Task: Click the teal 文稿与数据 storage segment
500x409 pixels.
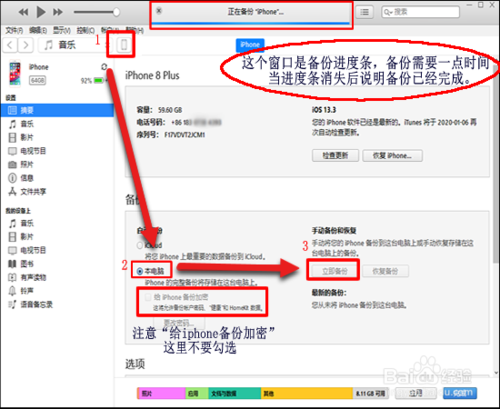Action: coord(235,393)
